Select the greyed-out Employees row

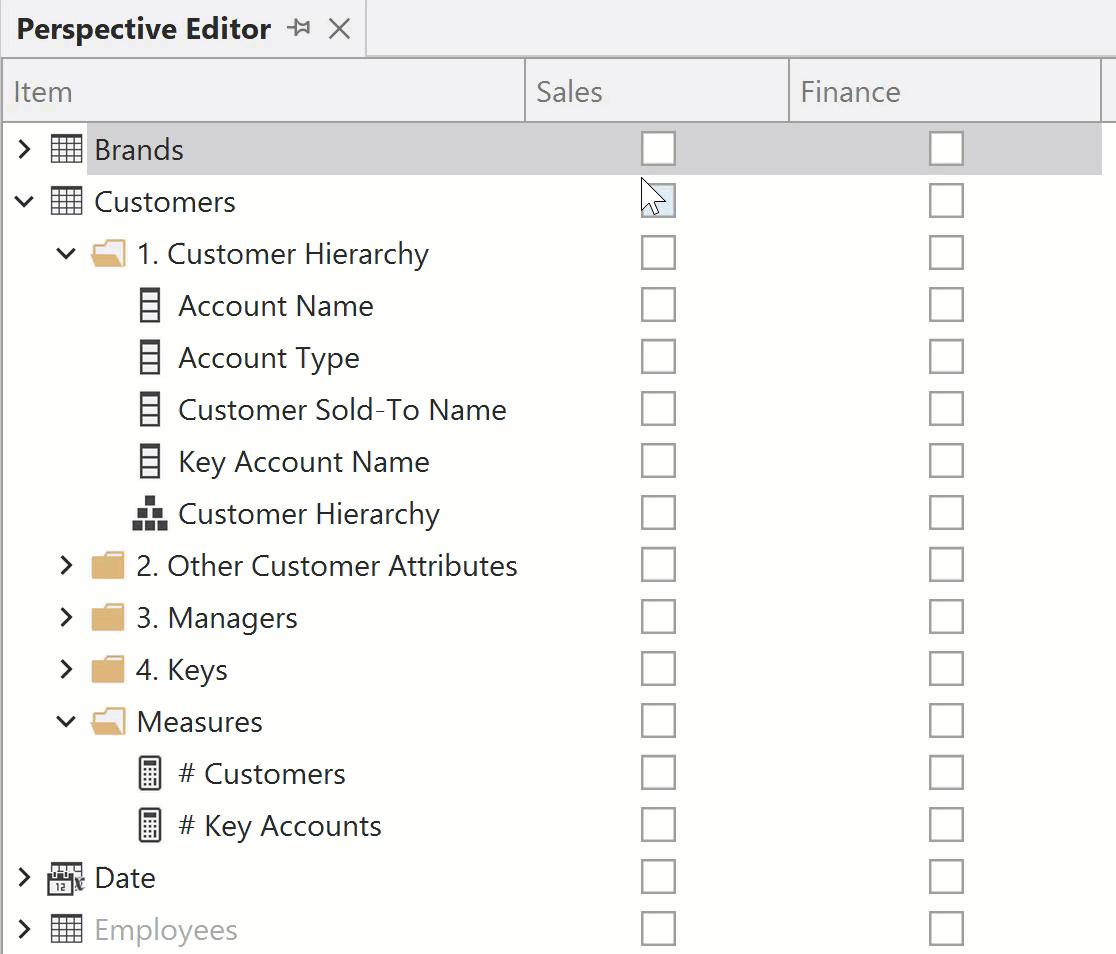pyautogui.click(x=165, y=929)
